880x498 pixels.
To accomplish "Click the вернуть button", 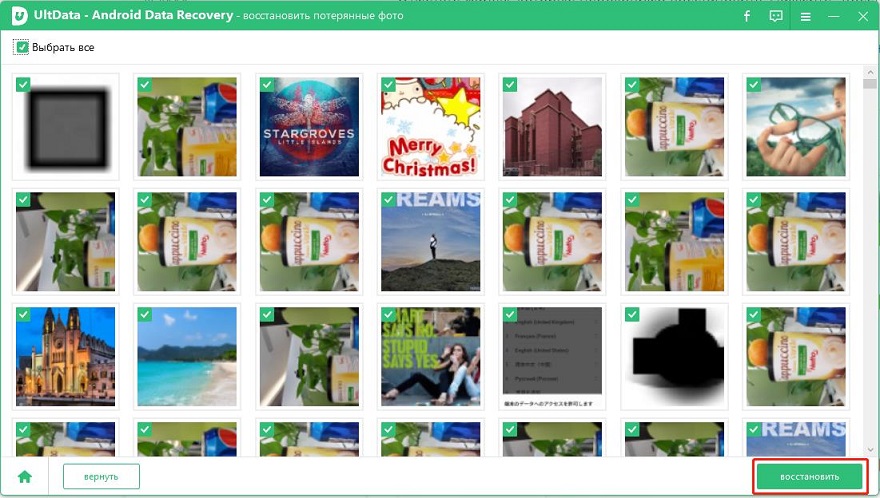I will pyautogui.click(x=101, y=477).
